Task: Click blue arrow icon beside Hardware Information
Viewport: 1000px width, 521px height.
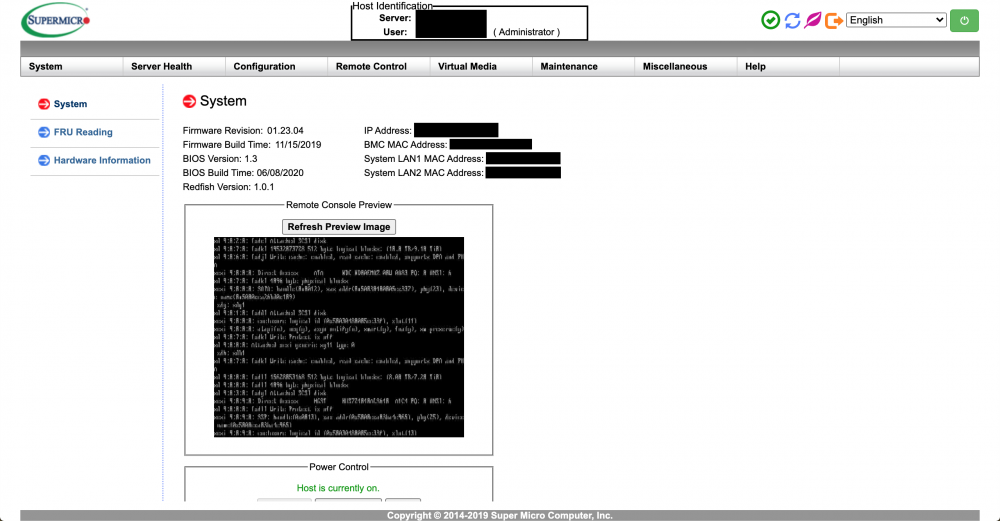Action: [43, 160]
